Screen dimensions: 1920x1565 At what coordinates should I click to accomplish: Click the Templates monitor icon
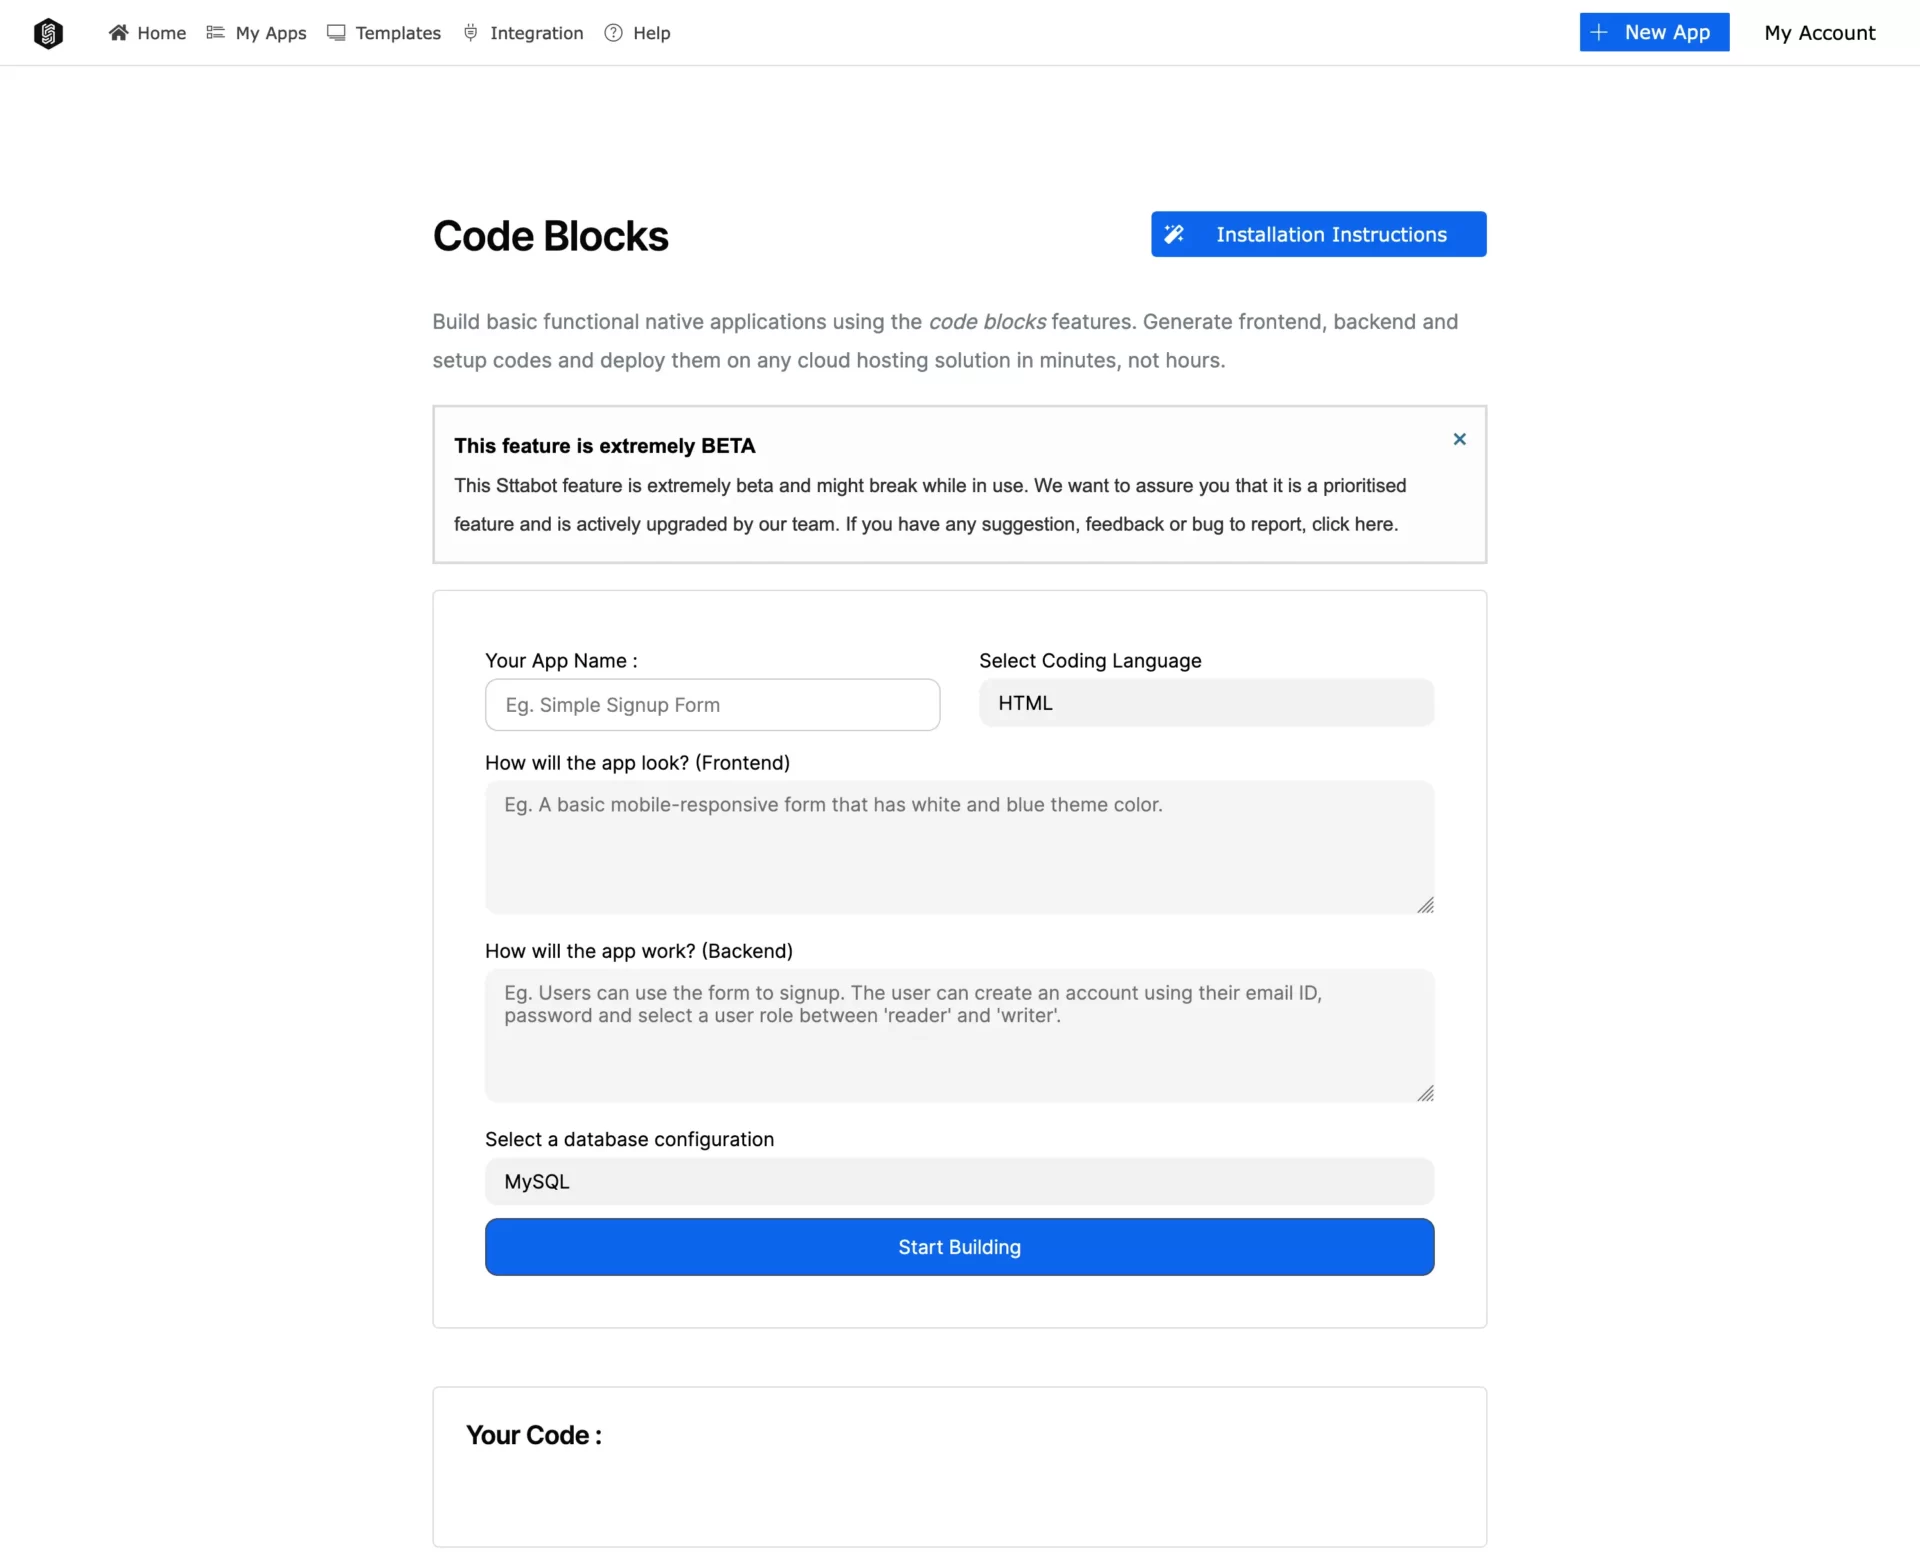336,33
